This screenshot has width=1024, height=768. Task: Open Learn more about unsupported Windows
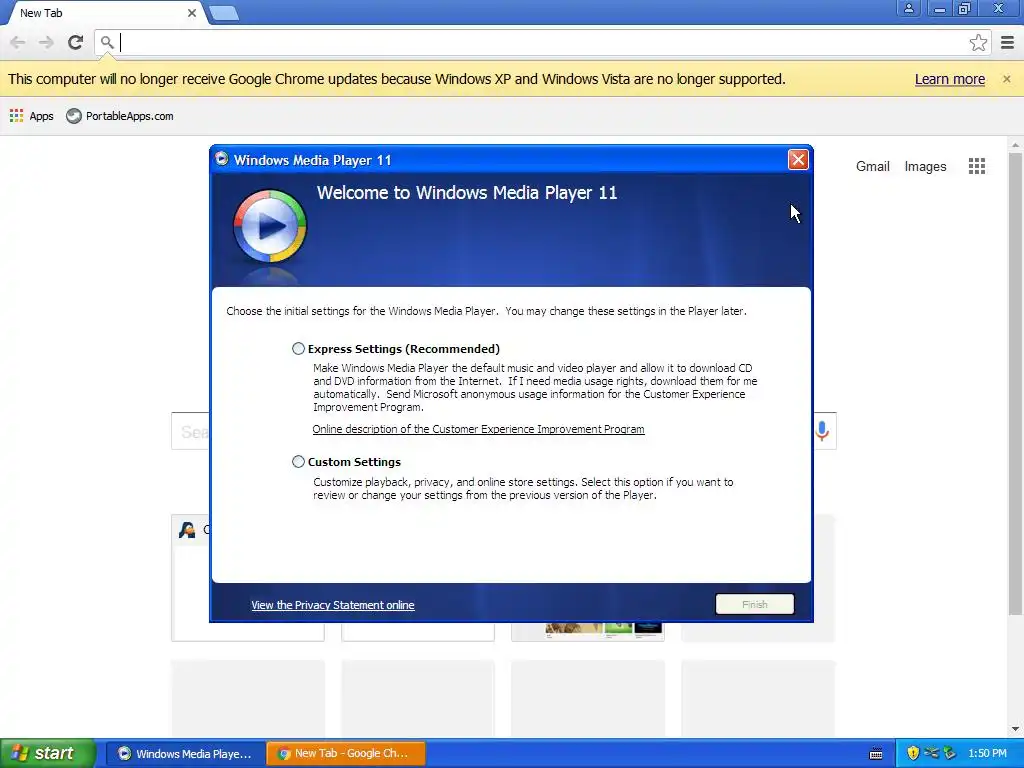(950, 79)
